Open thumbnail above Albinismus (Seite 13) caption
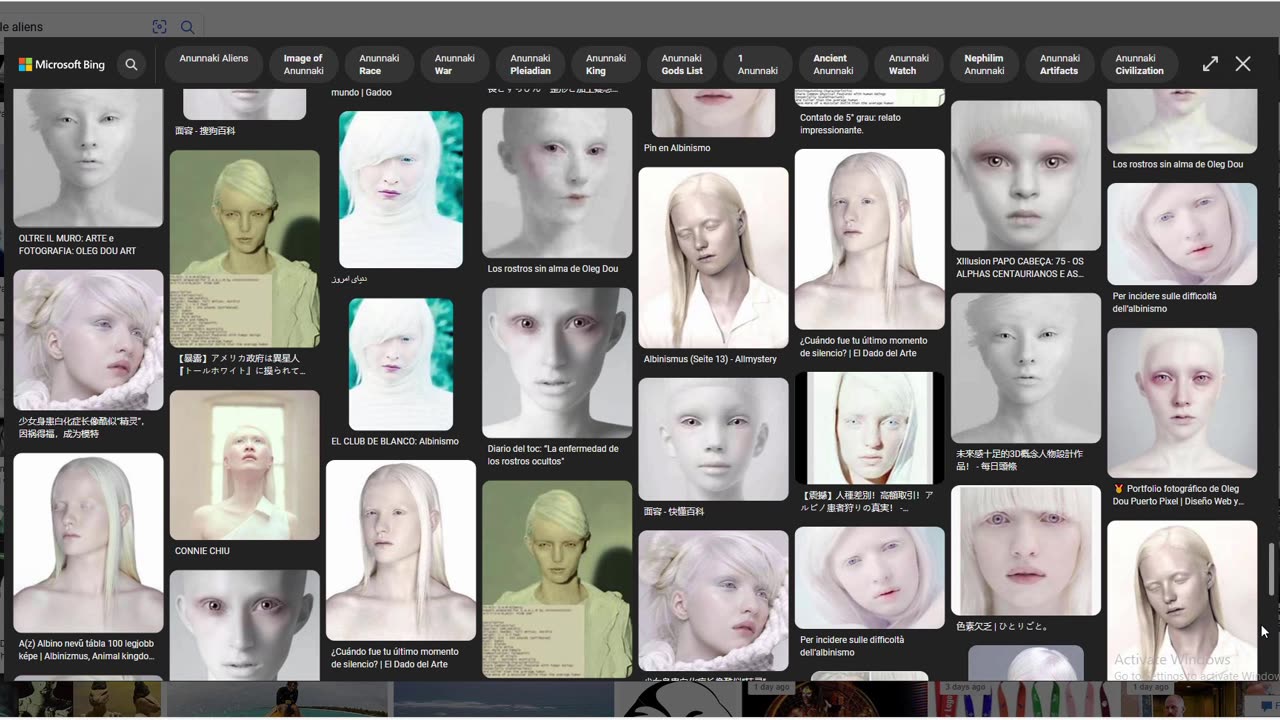Viewport: 1280px width, 720px height. point(714,258)
